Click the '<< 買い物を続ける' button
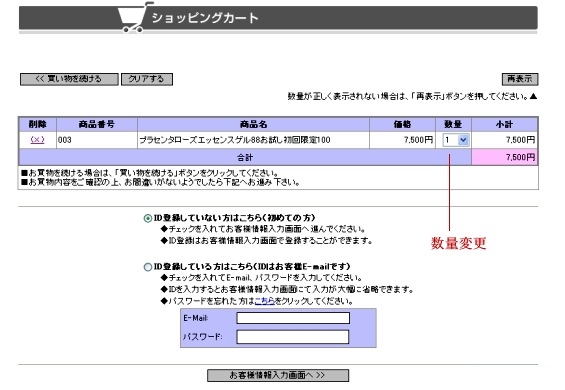The image size is (565, 390). [x=69, y=79]
